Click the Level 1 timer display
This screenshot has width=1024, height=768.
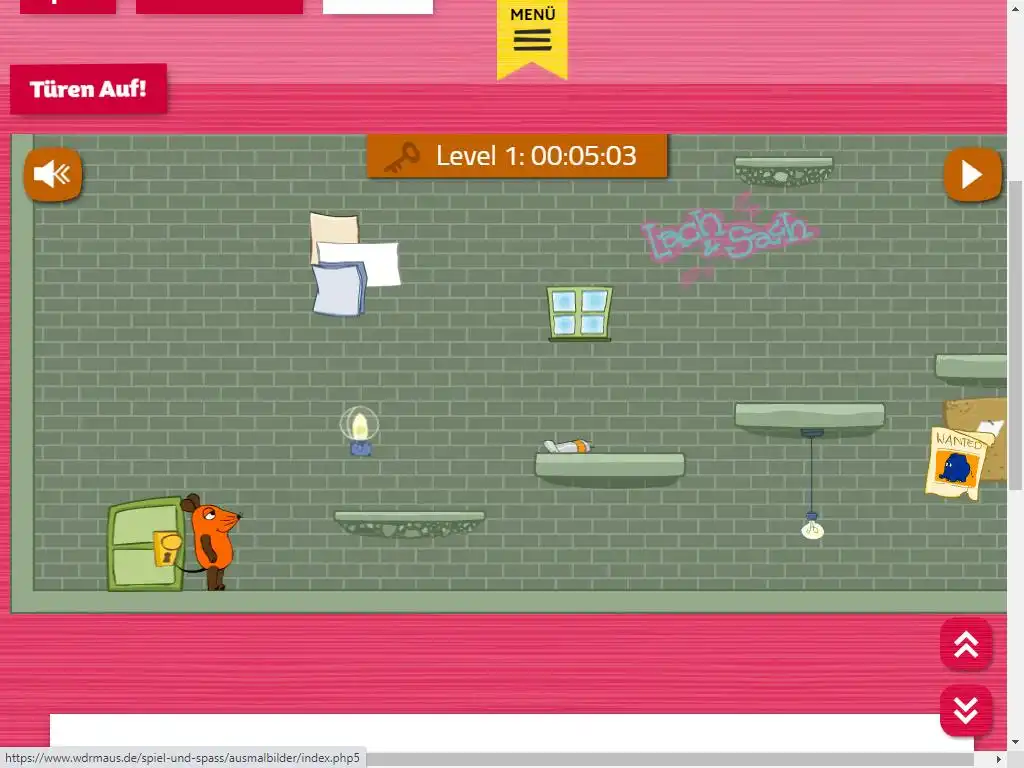coord(517,156)
